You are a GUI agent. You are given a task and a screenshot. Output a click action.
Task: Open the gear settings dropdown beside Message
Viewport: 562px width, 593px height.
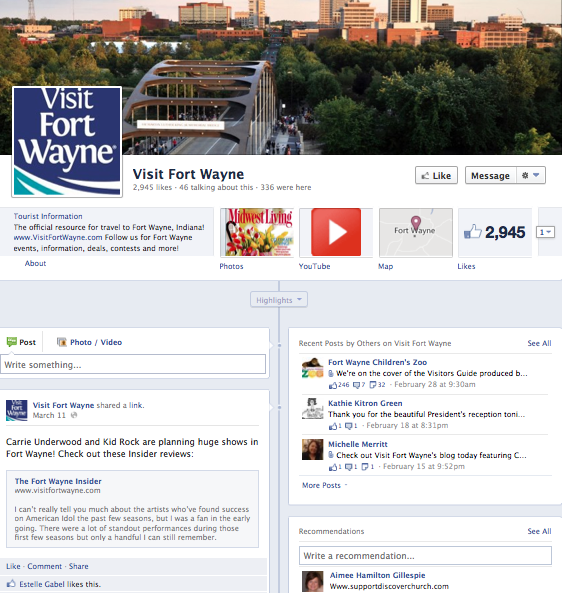click(531, 175)
